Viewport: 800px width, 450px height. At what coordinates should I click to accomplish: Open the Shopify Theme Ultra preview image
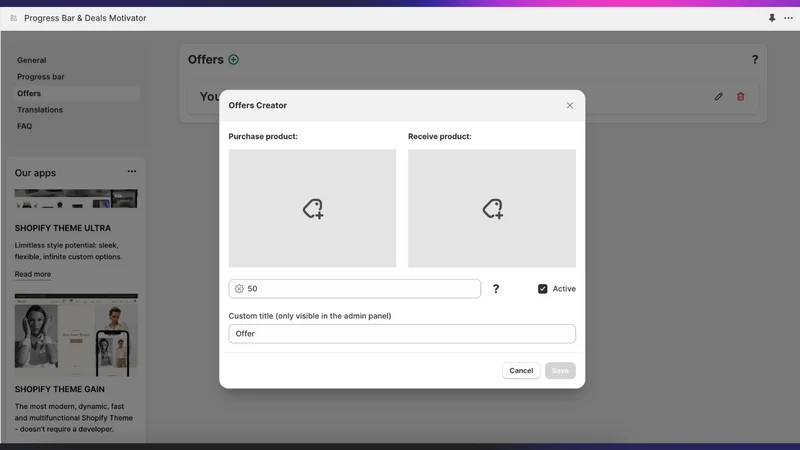click(76, 198)
